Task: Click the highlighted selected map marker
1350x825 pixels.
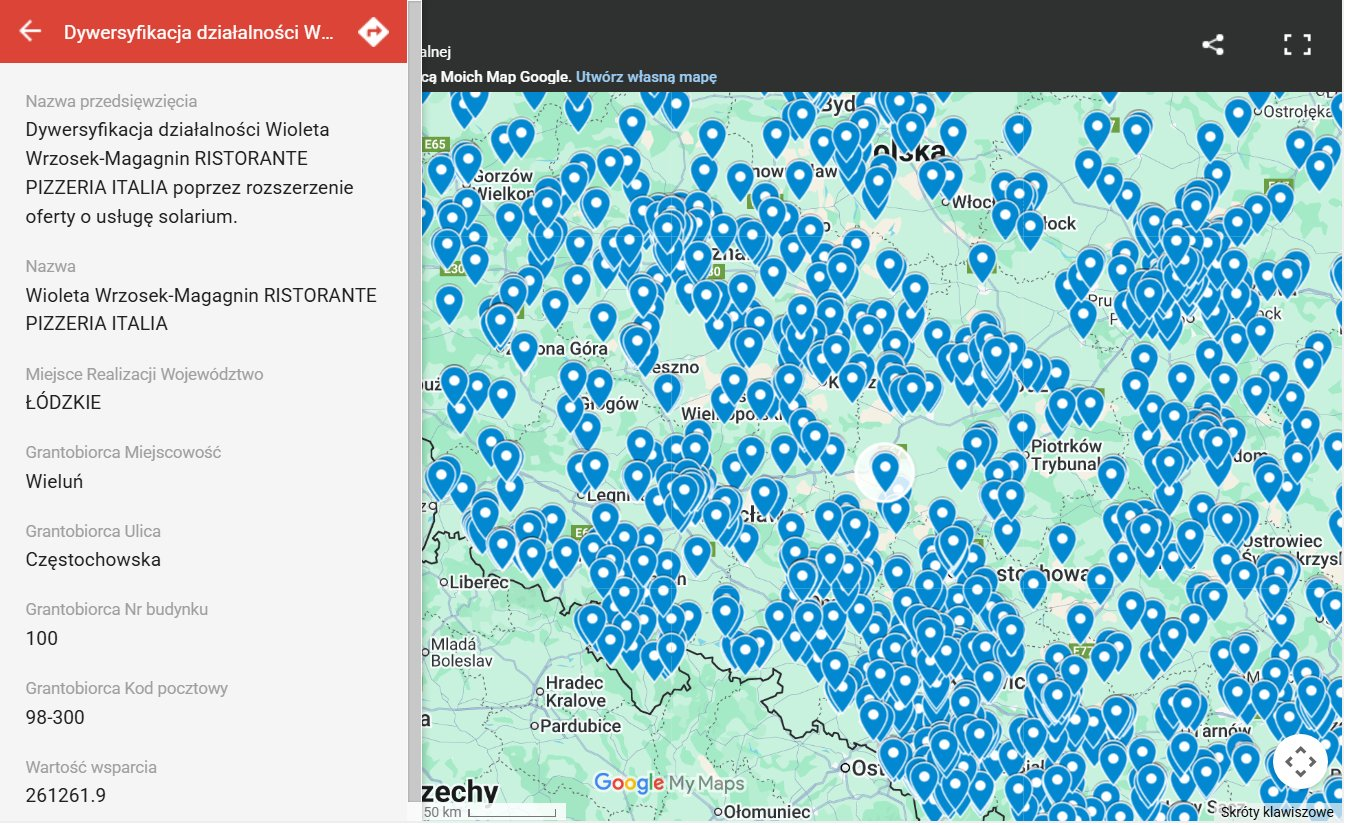Action: click(885, 470)
